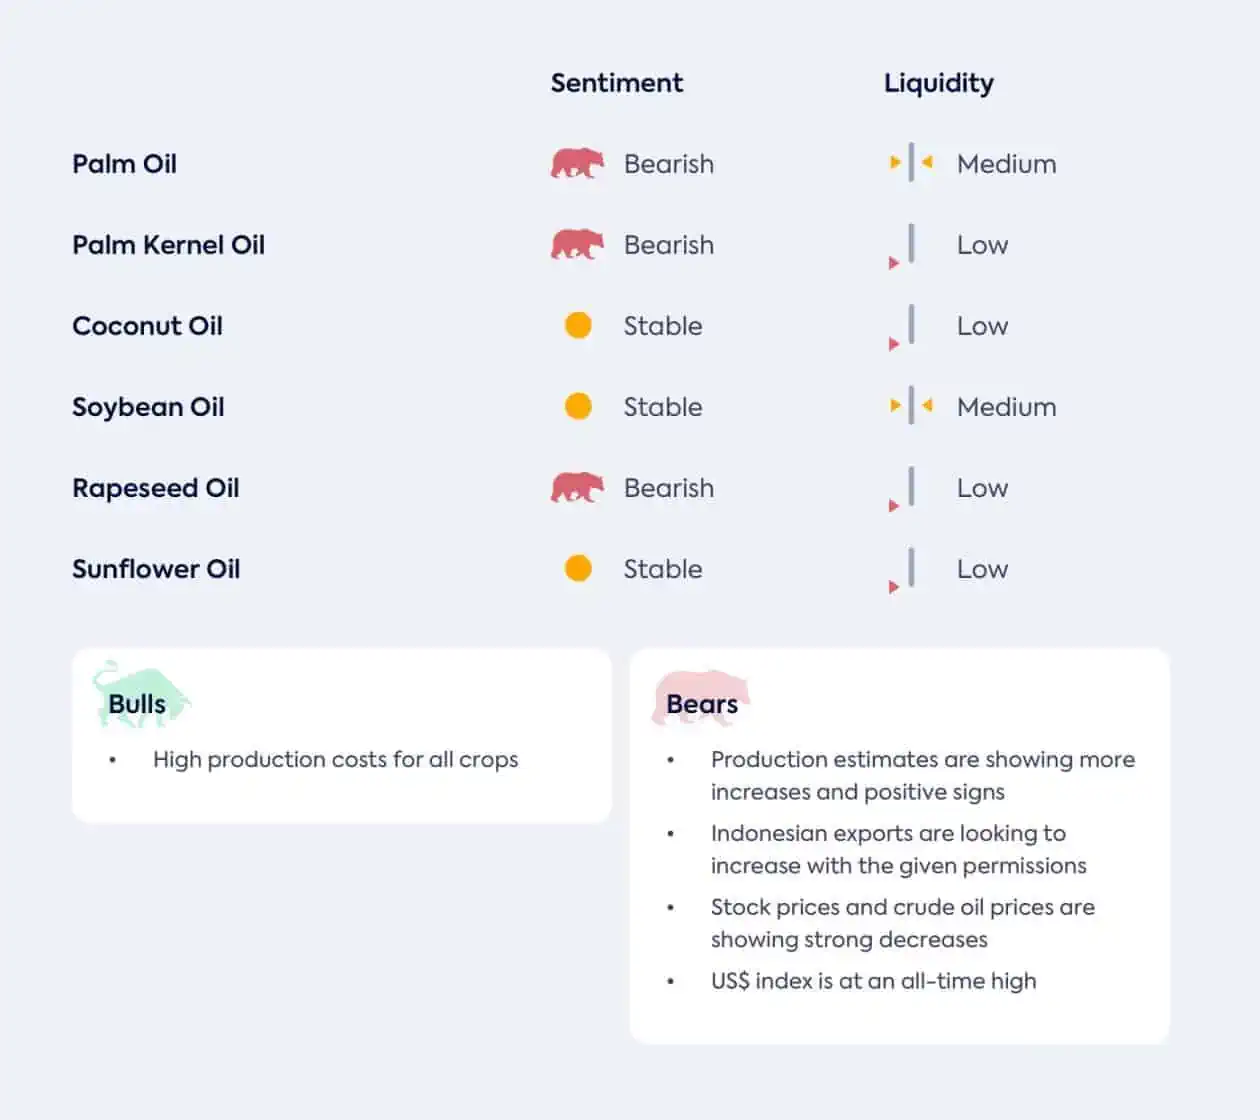Viewport: 1260px width, 1120px height.
Task: Click the Rapeseed Oil row label
Action: pos(156,488)
